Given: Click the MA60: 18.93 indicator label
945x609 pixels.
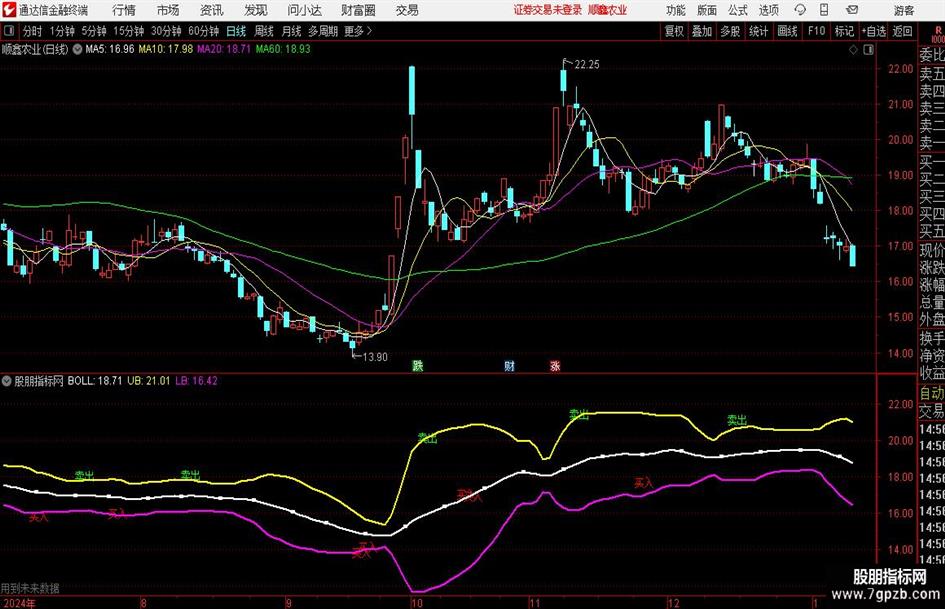Looking at the screenshot, I should 283,49.
